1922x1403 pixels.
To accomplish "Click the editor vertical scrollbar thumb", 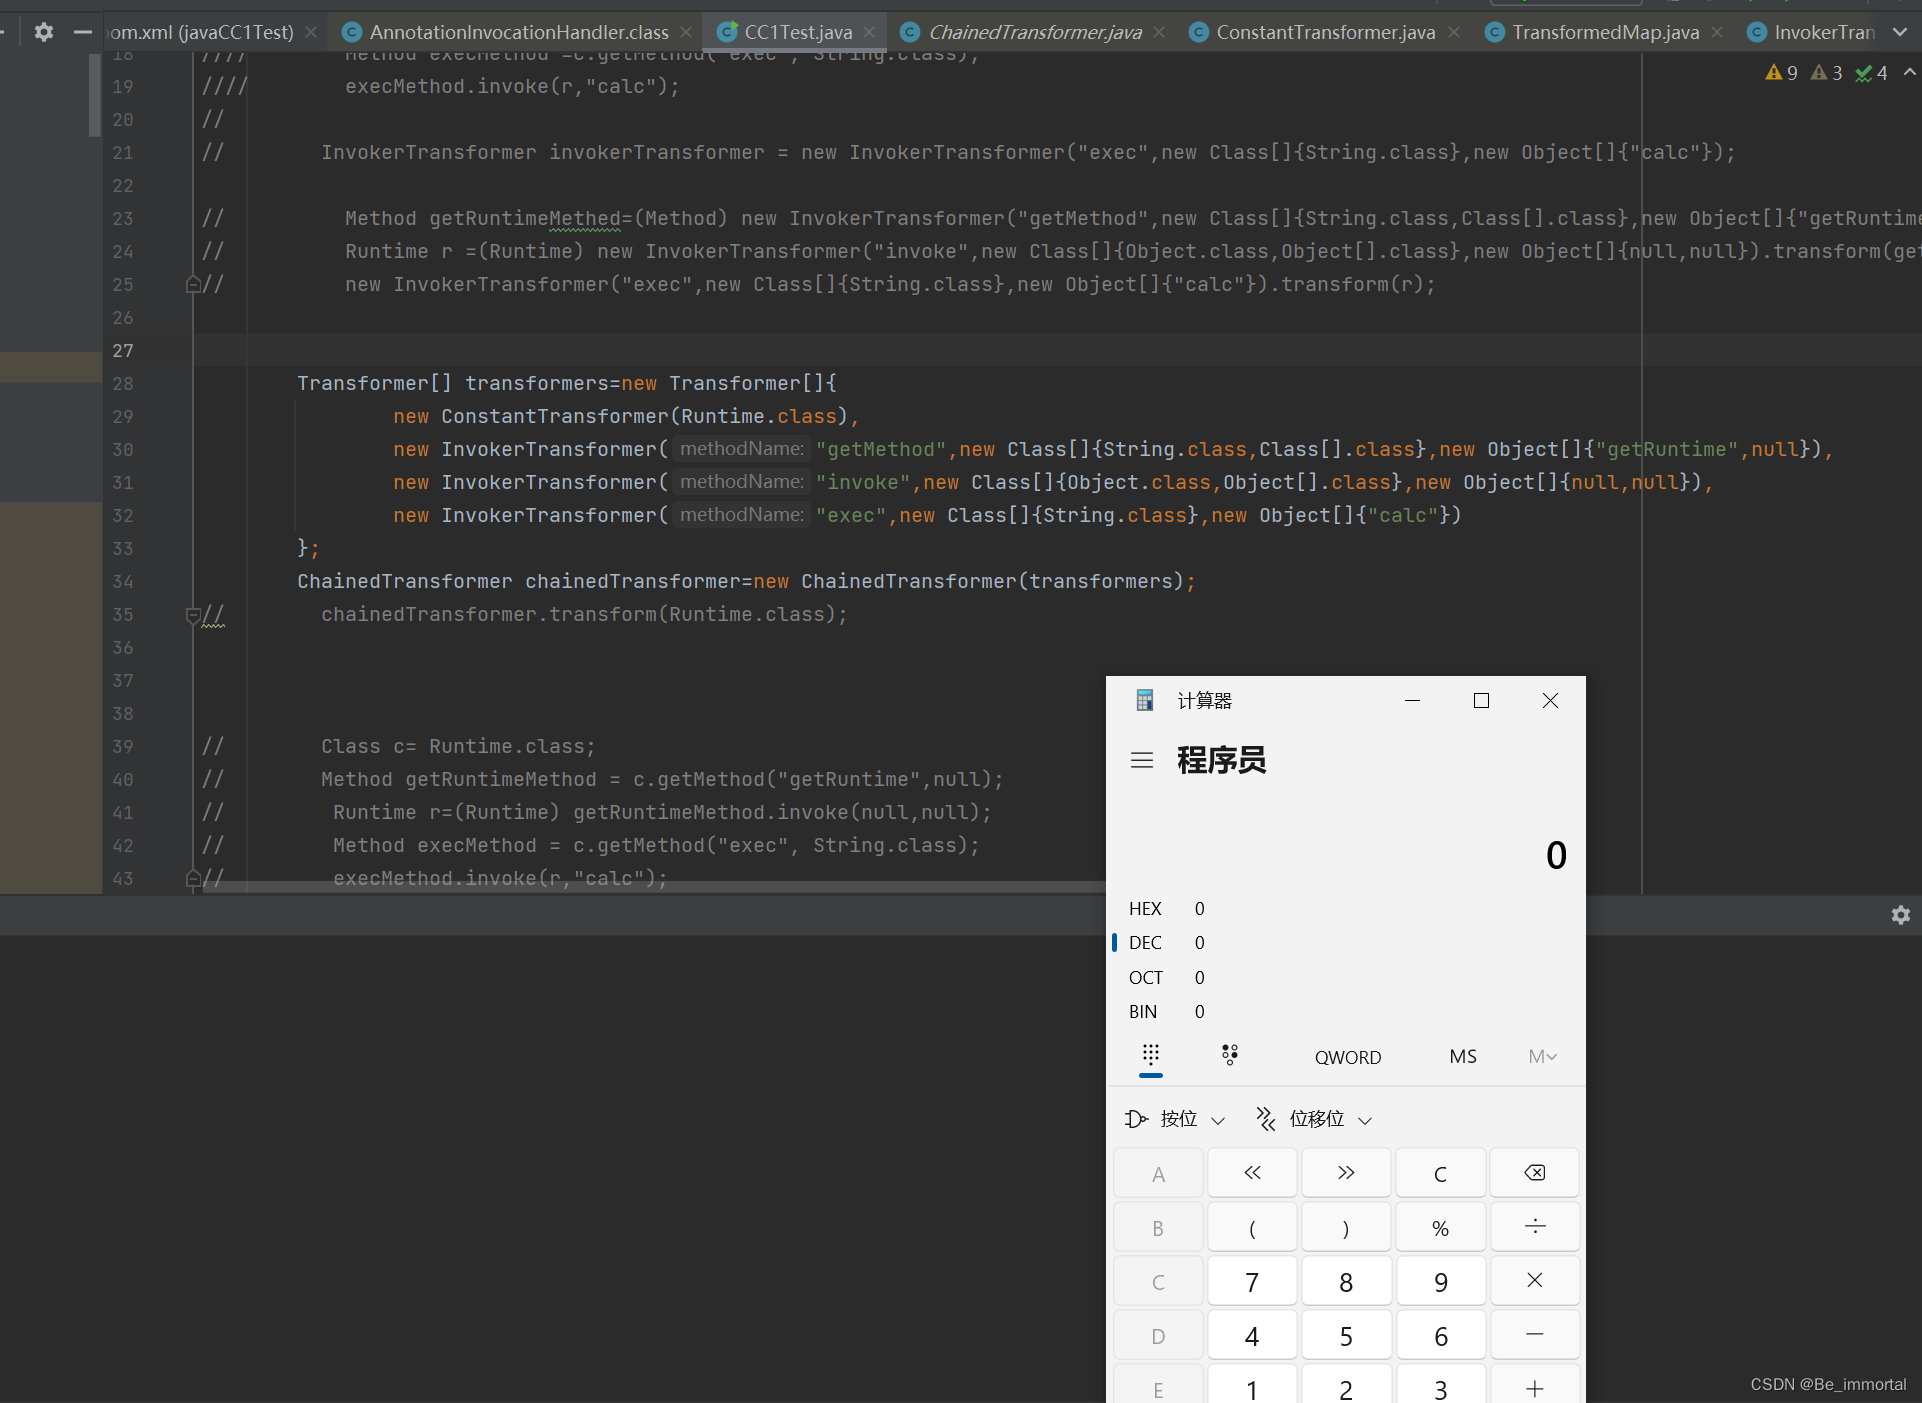I will [95, 95].
